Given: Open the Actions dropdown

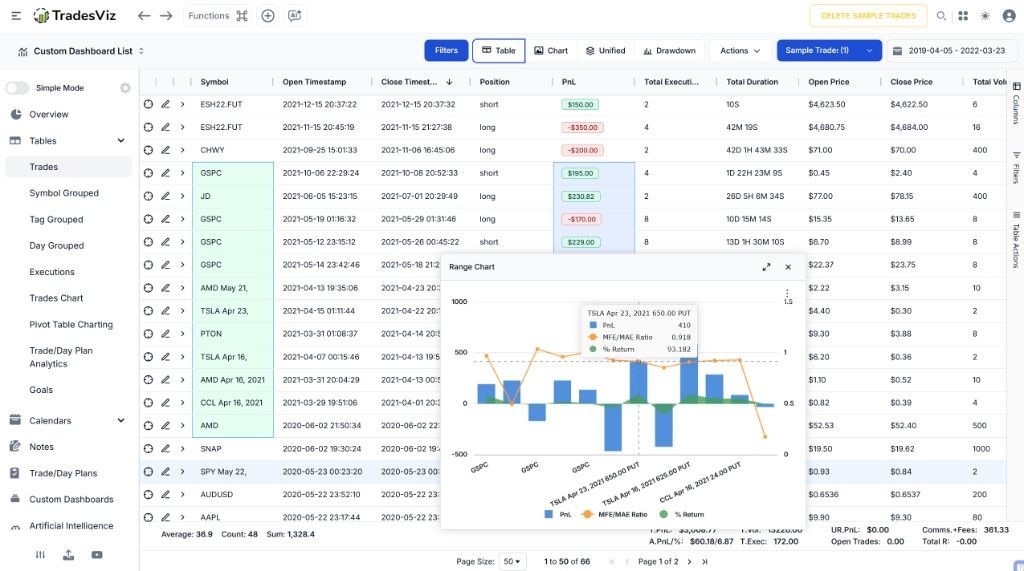Looking at the screenshot, I should [x=740, y=50].
